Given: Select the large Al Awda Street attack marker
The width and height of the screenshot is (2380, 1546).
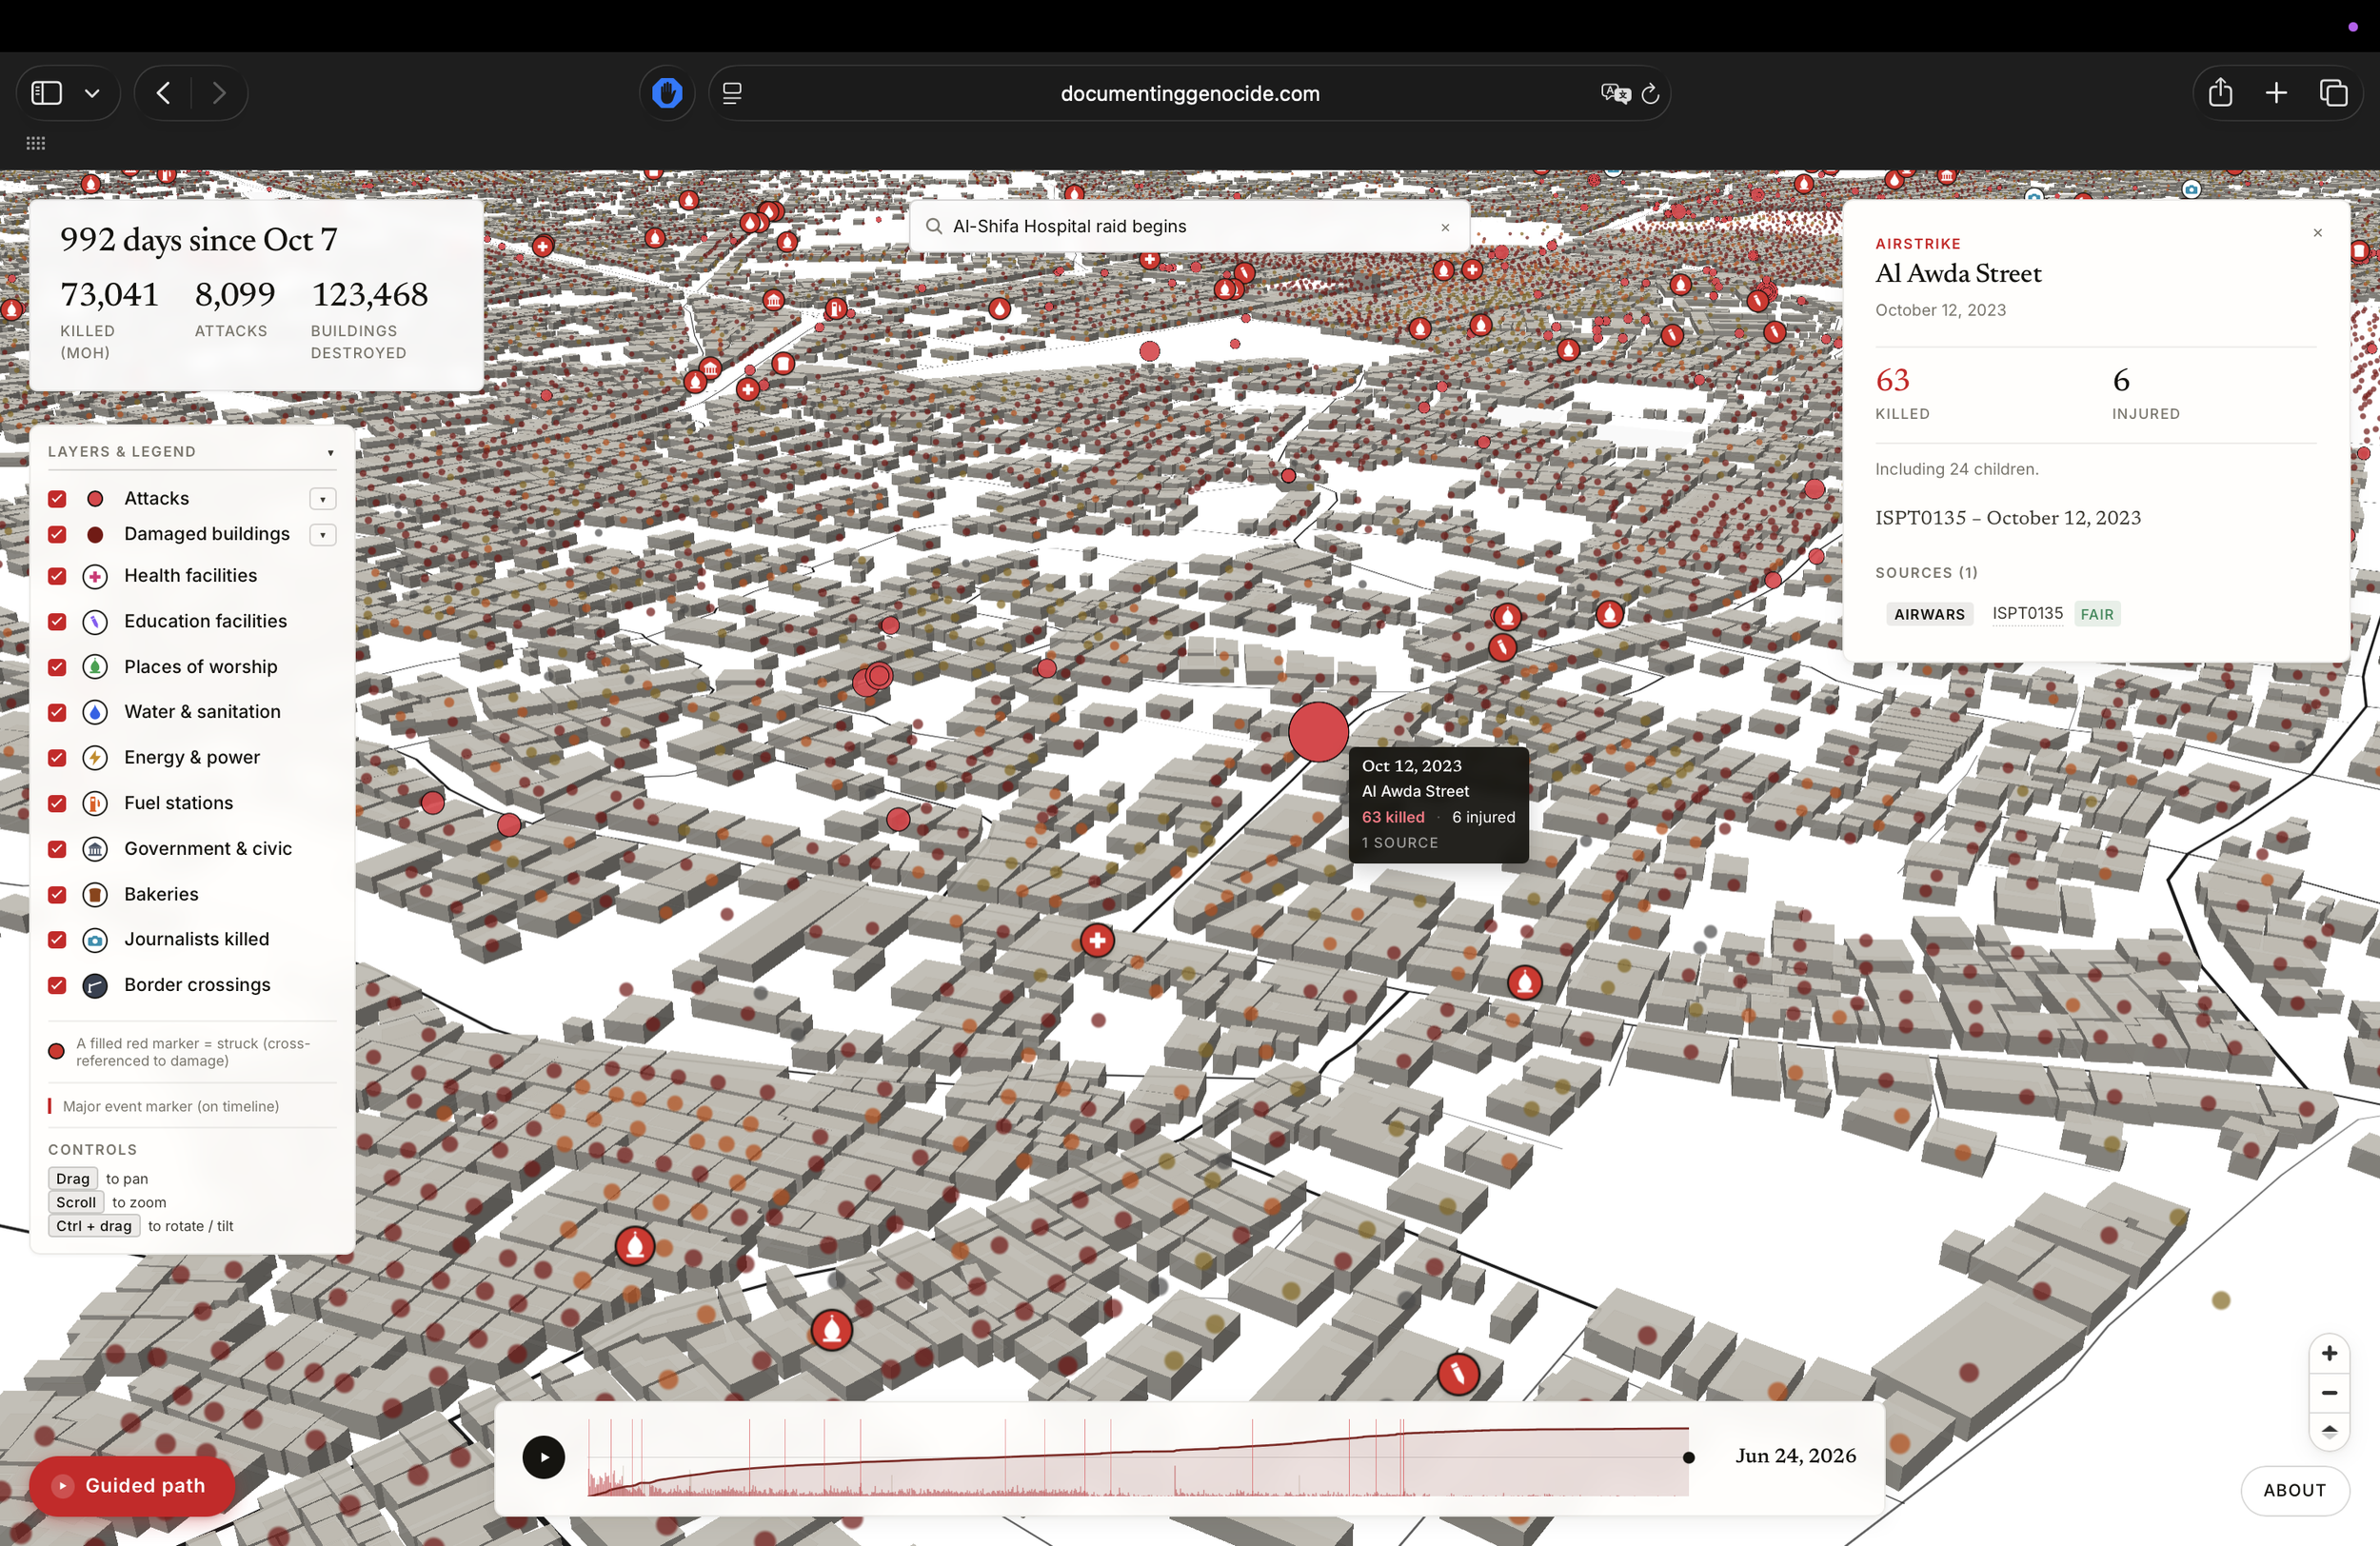Looking at the screenshot, I should pos(1318,732).
